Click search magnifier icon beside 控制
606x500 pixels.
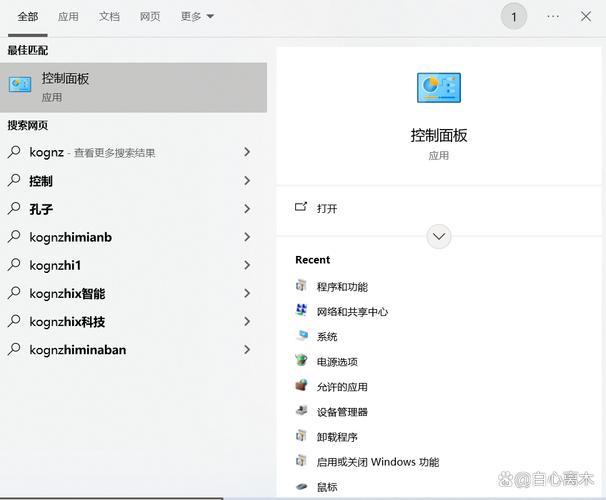pyautogui.click(x=14, y=180)
